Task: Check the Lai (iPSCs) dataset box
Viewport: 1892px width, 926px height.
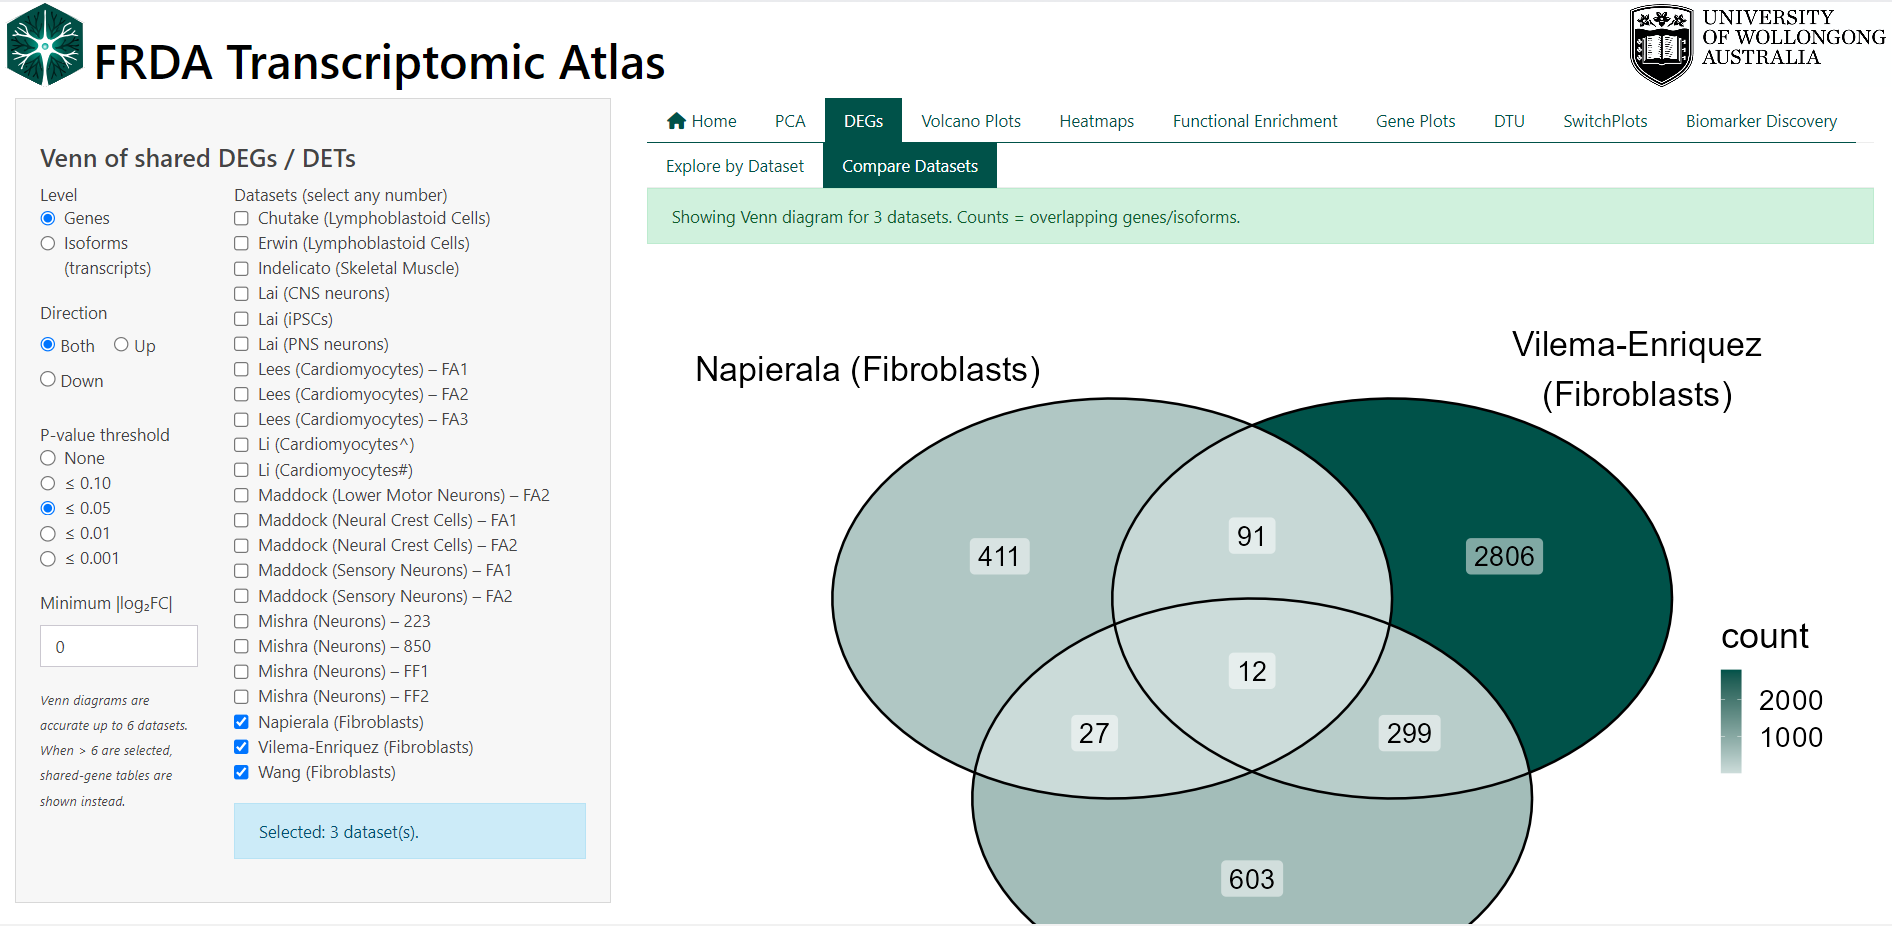Action: (241, 319)
